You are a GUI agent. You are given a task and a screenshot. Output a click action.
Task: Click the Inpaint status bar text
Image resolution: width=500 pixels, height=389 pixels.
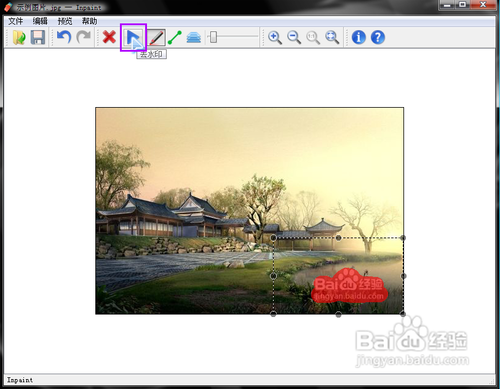[20, 380]
